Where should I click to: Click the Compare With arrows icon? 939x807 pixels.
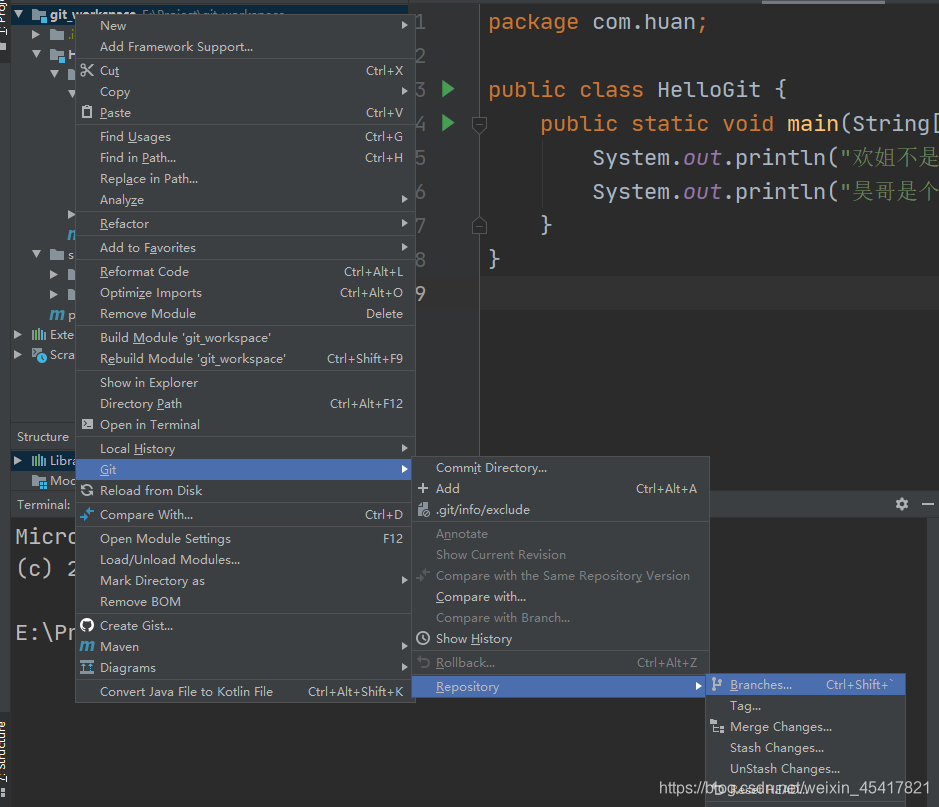[x=87, y=514]
